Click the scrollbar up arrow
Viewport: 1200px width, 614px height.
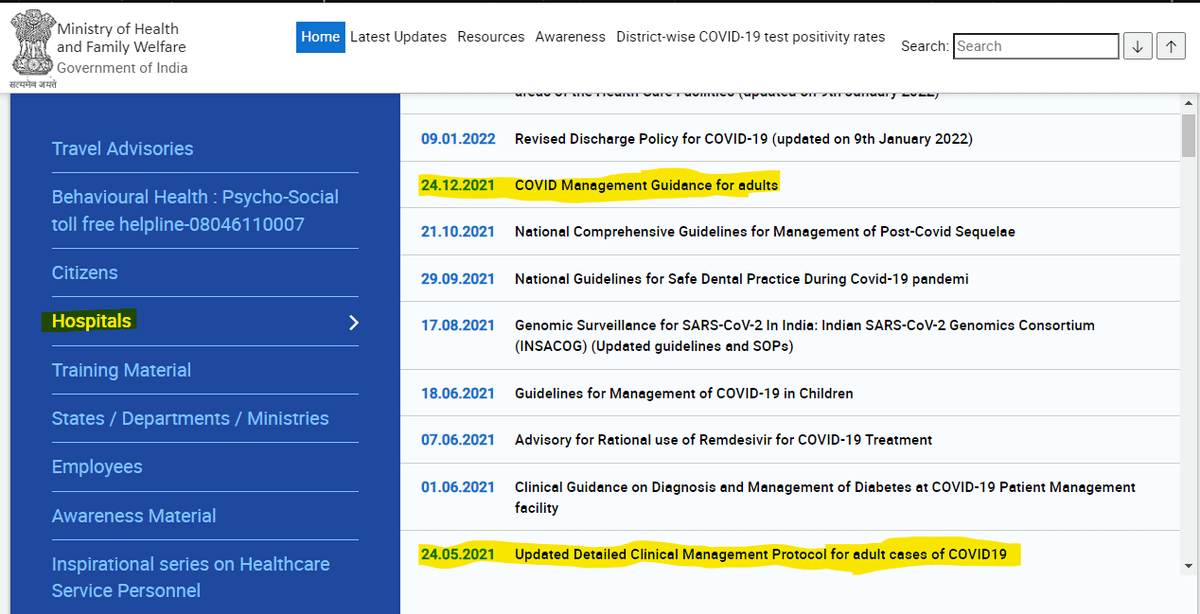pyautogui.click(x=1188, y=103)
